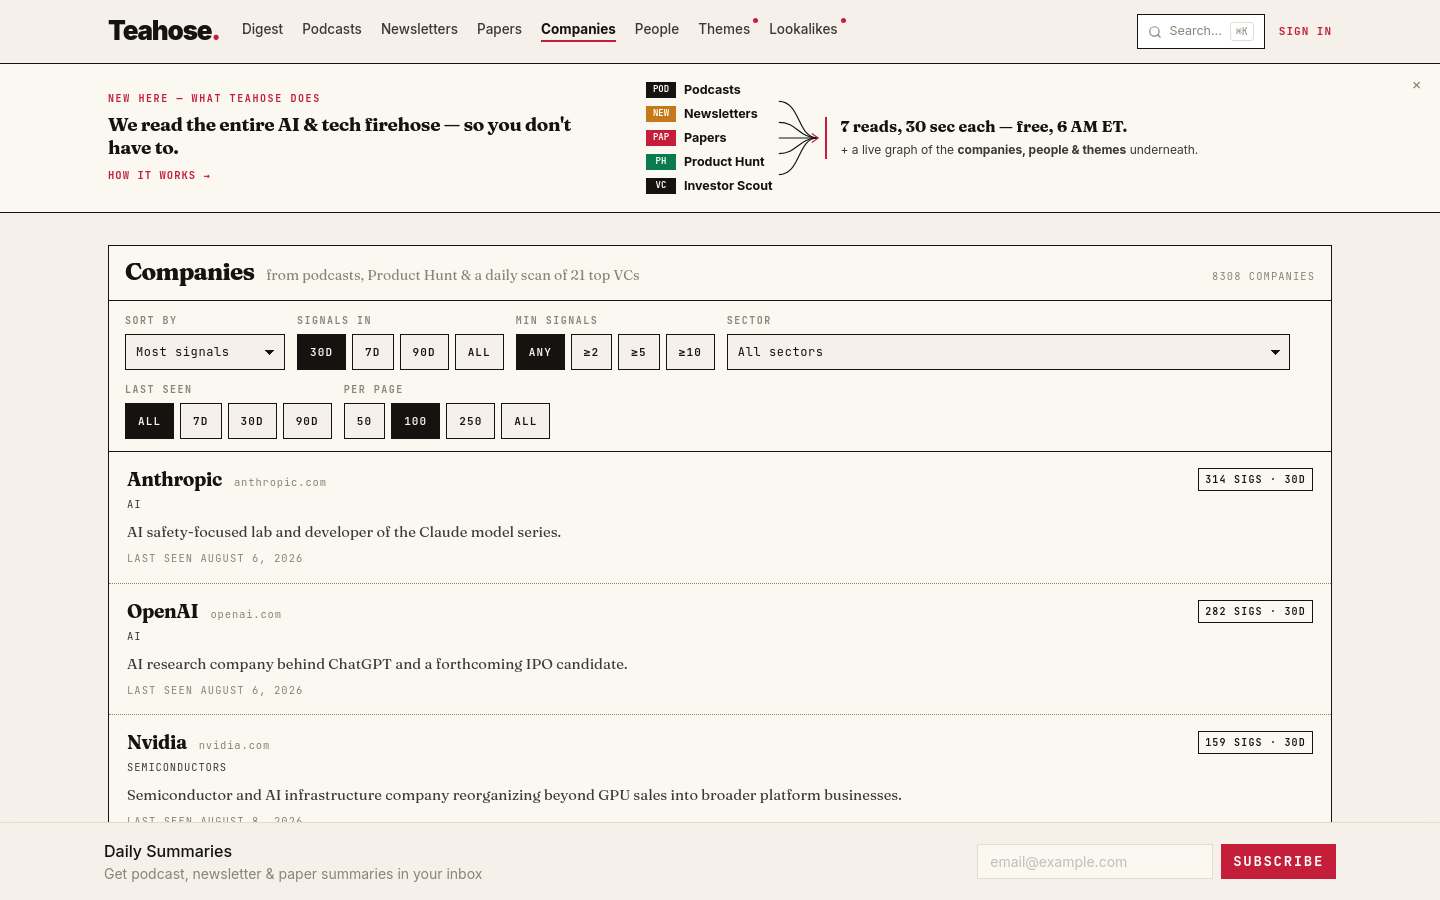1440x900 pixels.
Task: Set Last Seen to 7D
Action: coord(201,421)
